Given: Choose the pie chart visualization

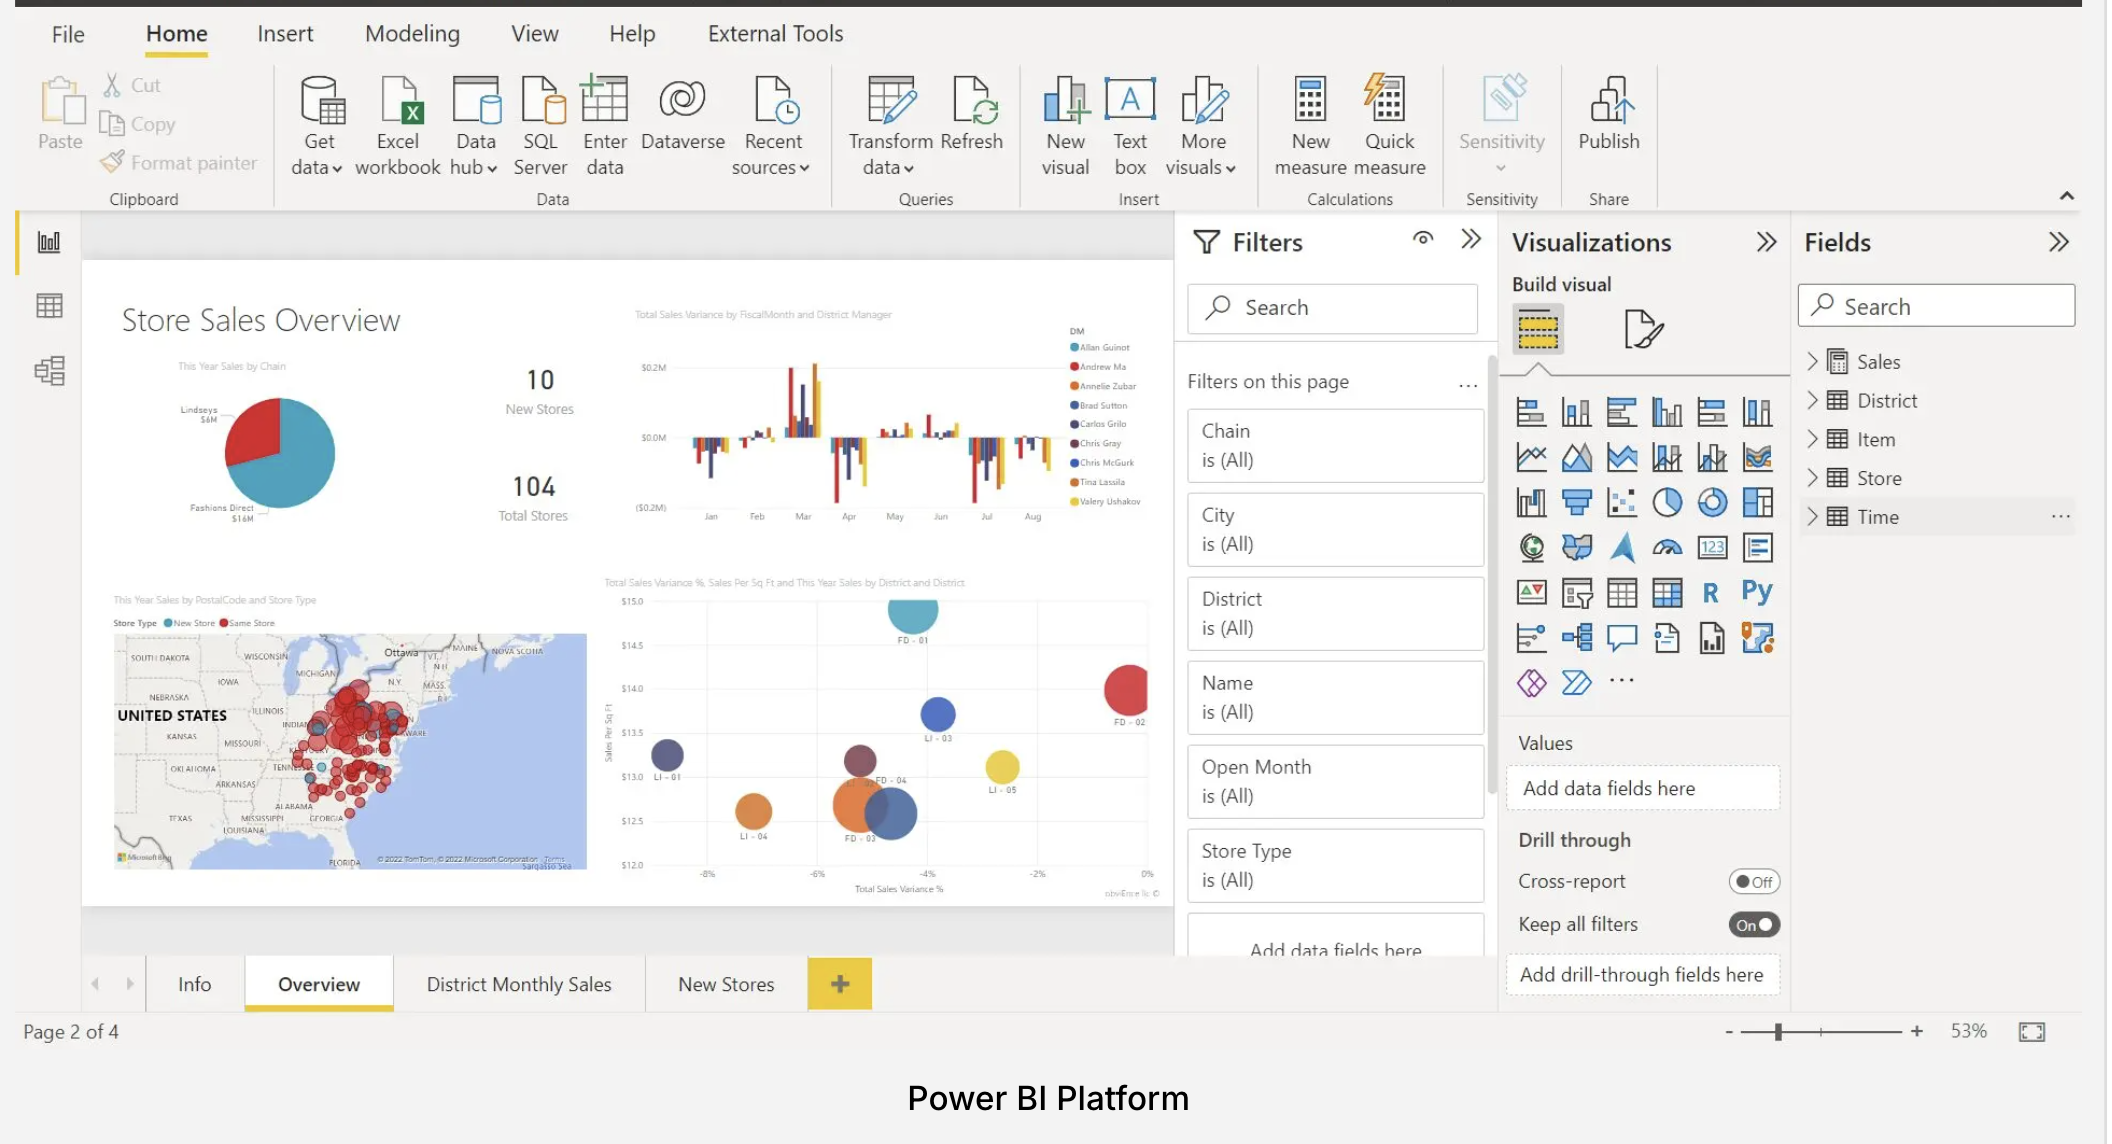Looking at the screenshot, I should [x=1668, y=502].
